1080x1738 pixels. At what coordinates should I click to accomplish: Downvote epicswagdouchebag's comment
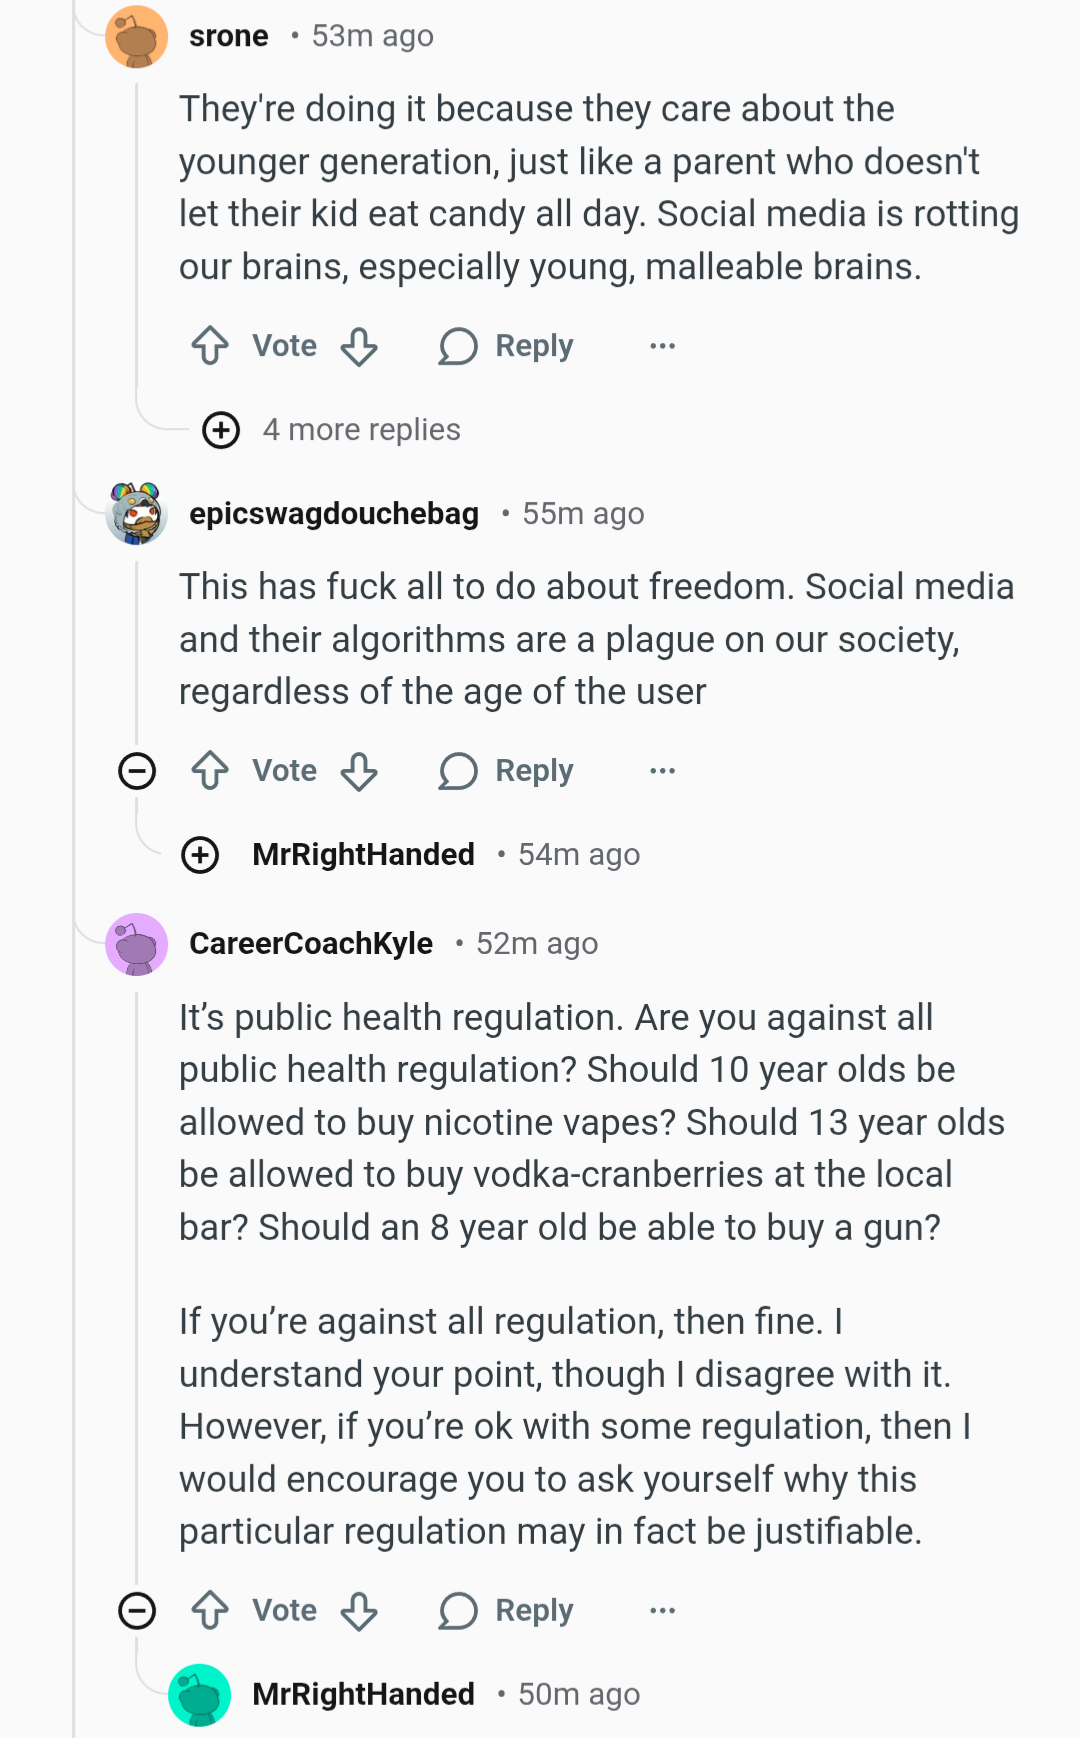[x=359, y=771]
